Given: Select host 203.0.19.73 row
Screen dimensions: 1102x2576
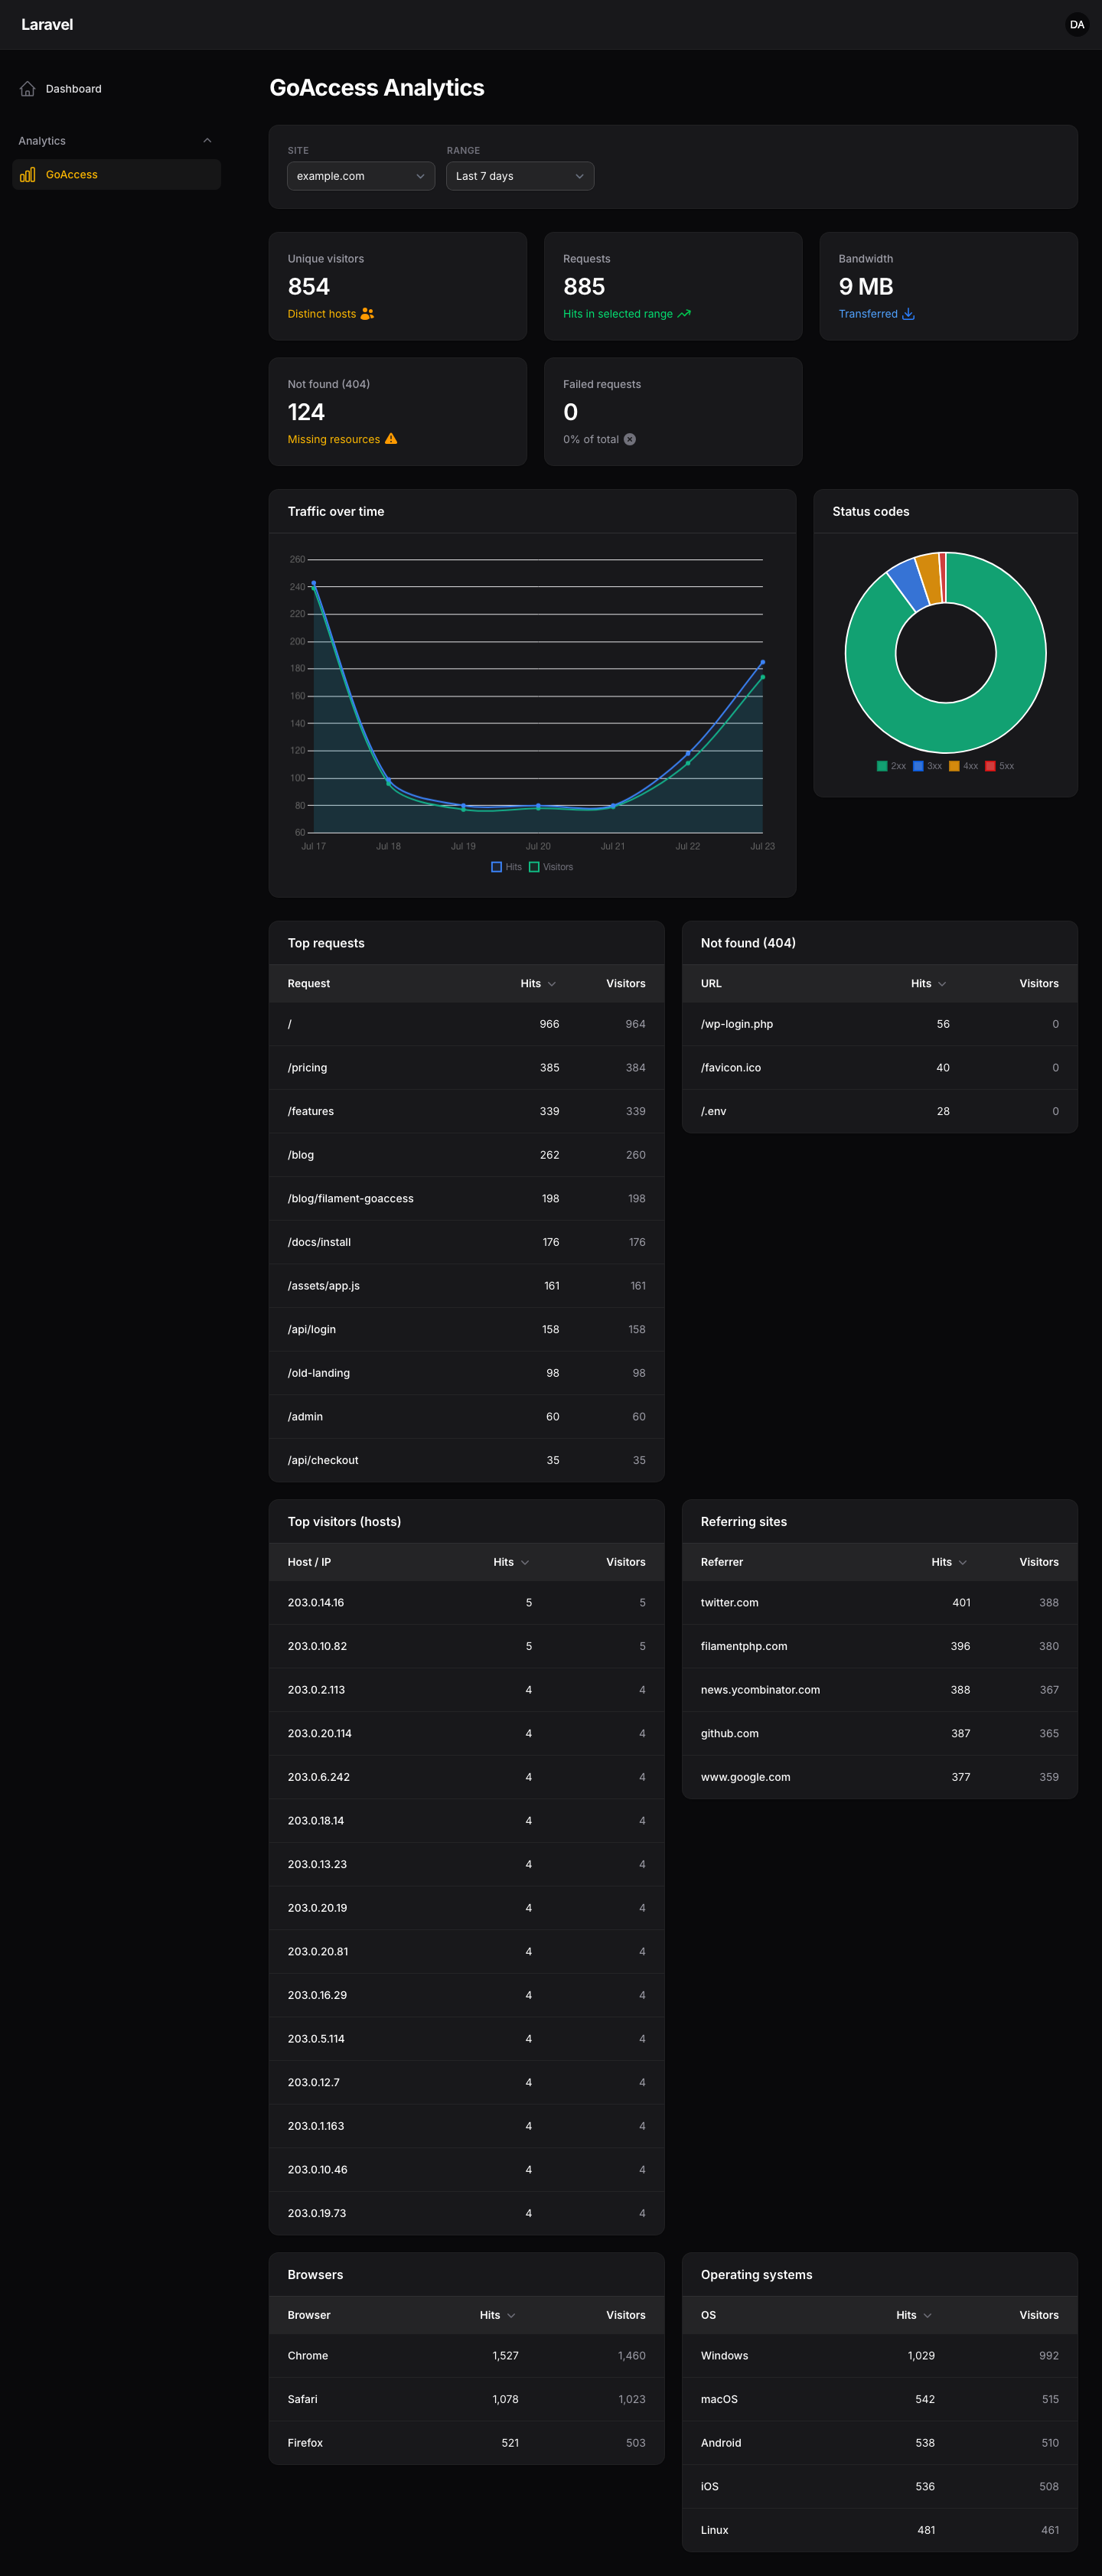Looking at the screenshot, I should coord(467,2213).
